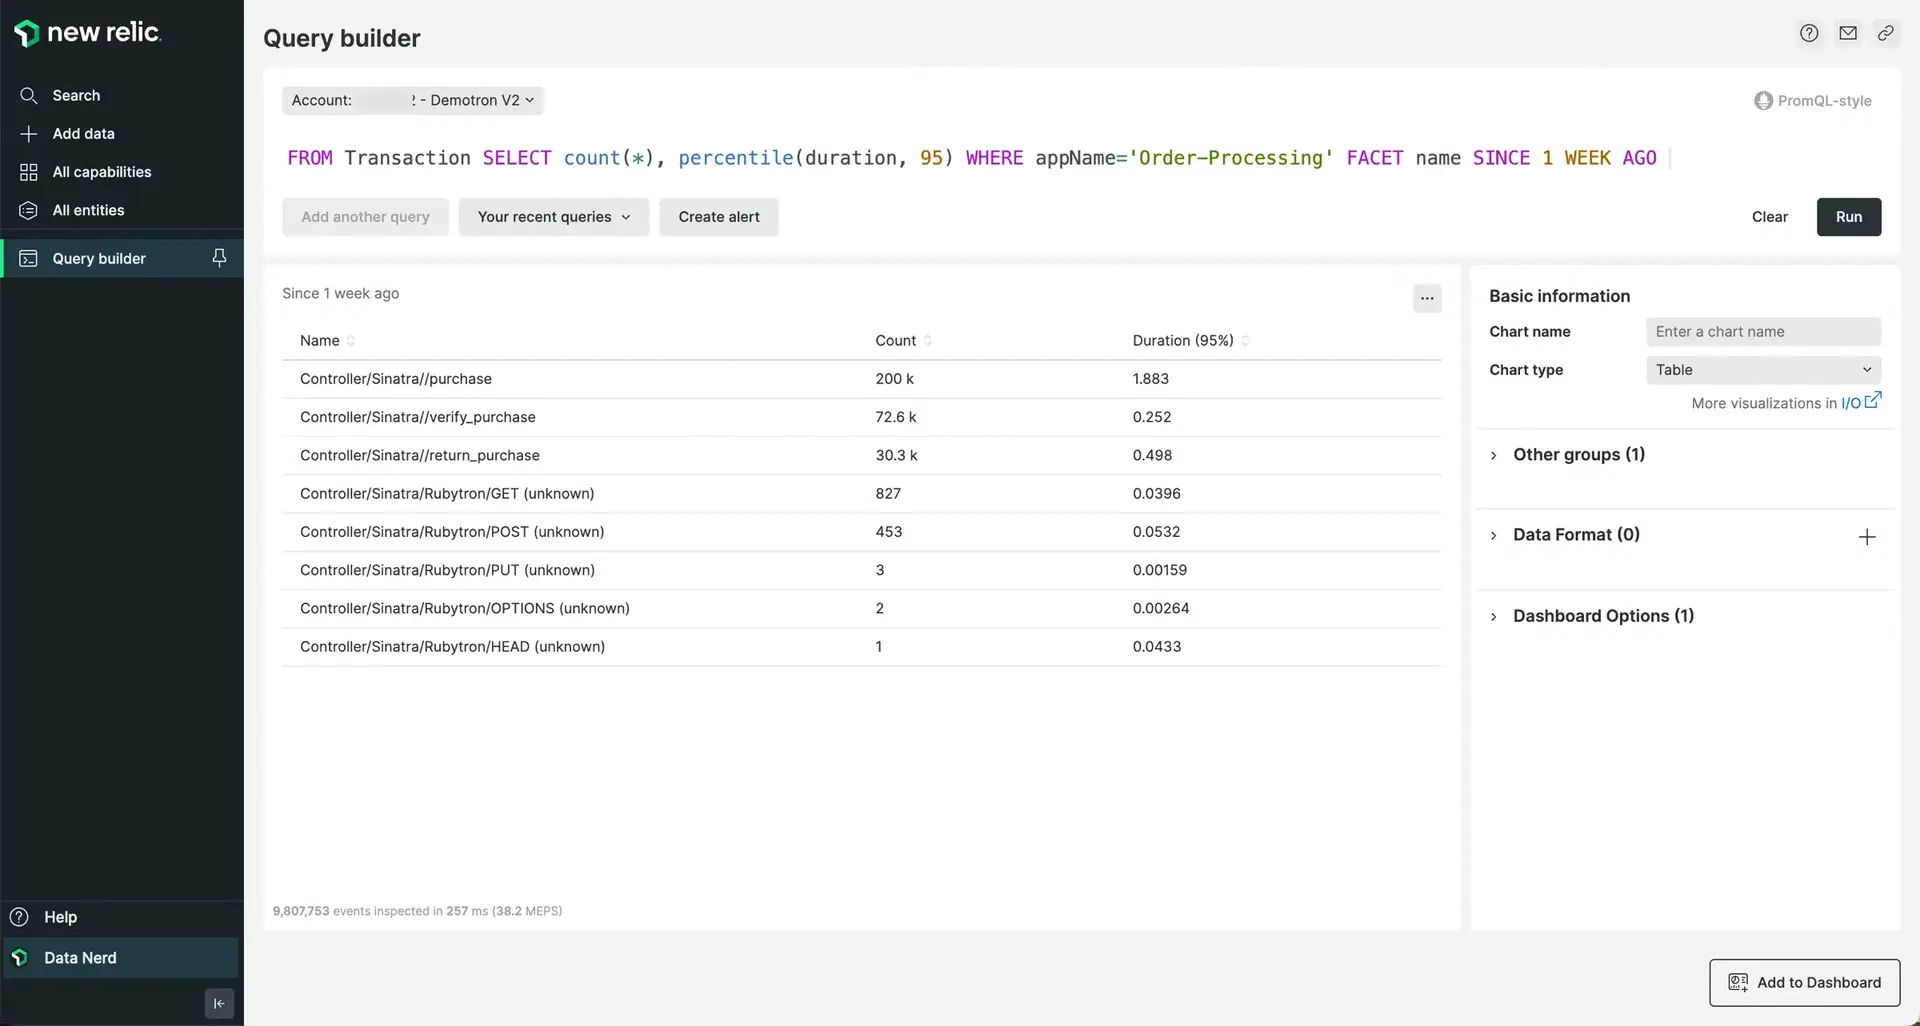Open the feedback envelope icon
This screenshot has width=1920, height=1026.
click(x=1848, y=33)
